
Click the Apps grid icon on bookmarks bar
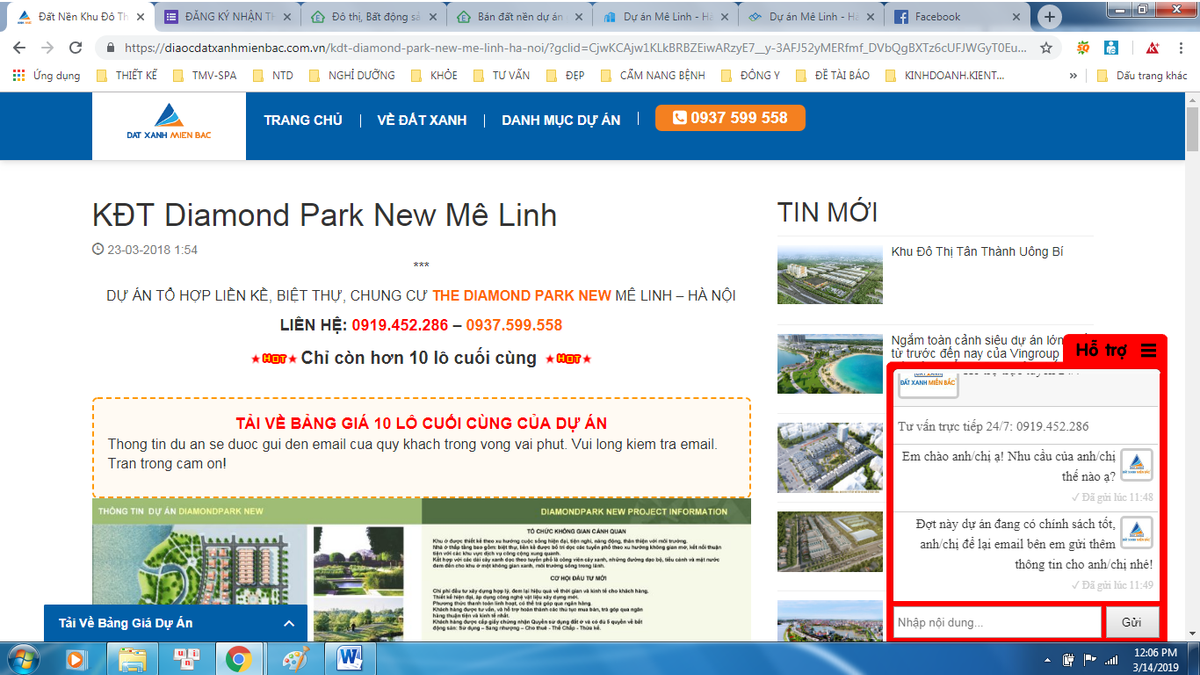(18, 74)
